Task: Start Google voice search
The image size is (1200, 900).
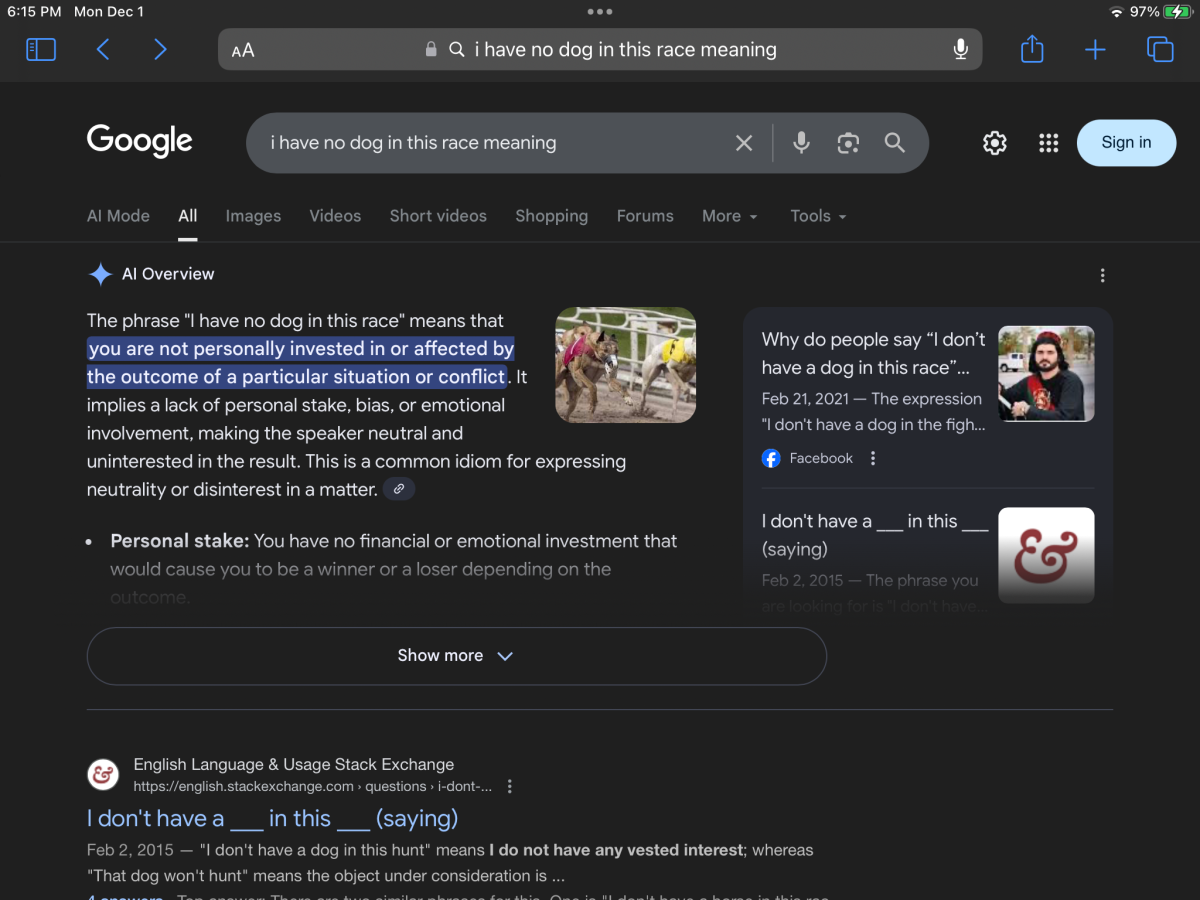Action: [x=801, y=143]
